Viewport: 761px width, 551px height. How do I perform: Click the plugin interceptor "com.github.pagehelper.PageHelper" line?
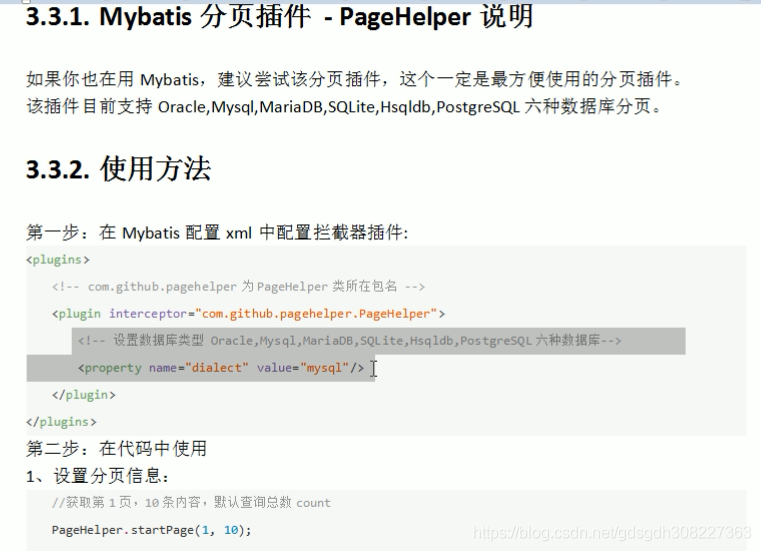(248, 314)
